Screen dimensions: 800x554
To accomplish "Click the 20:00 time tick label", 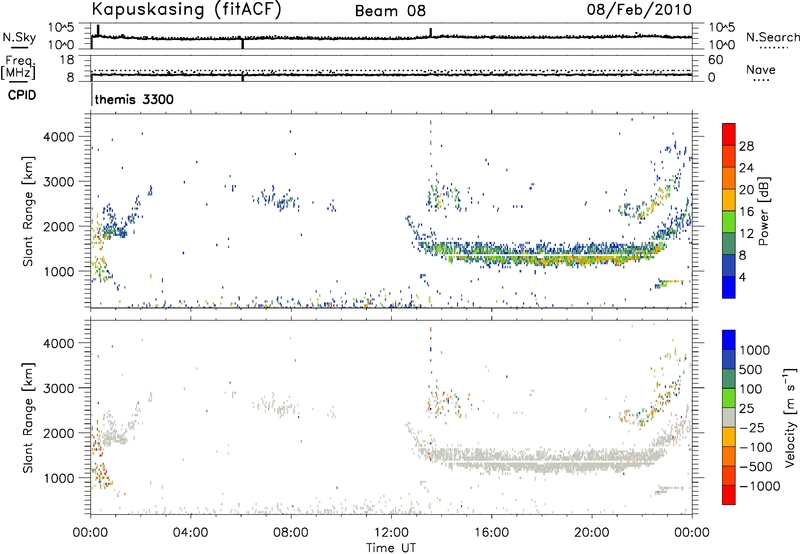I will click(591, 533).
